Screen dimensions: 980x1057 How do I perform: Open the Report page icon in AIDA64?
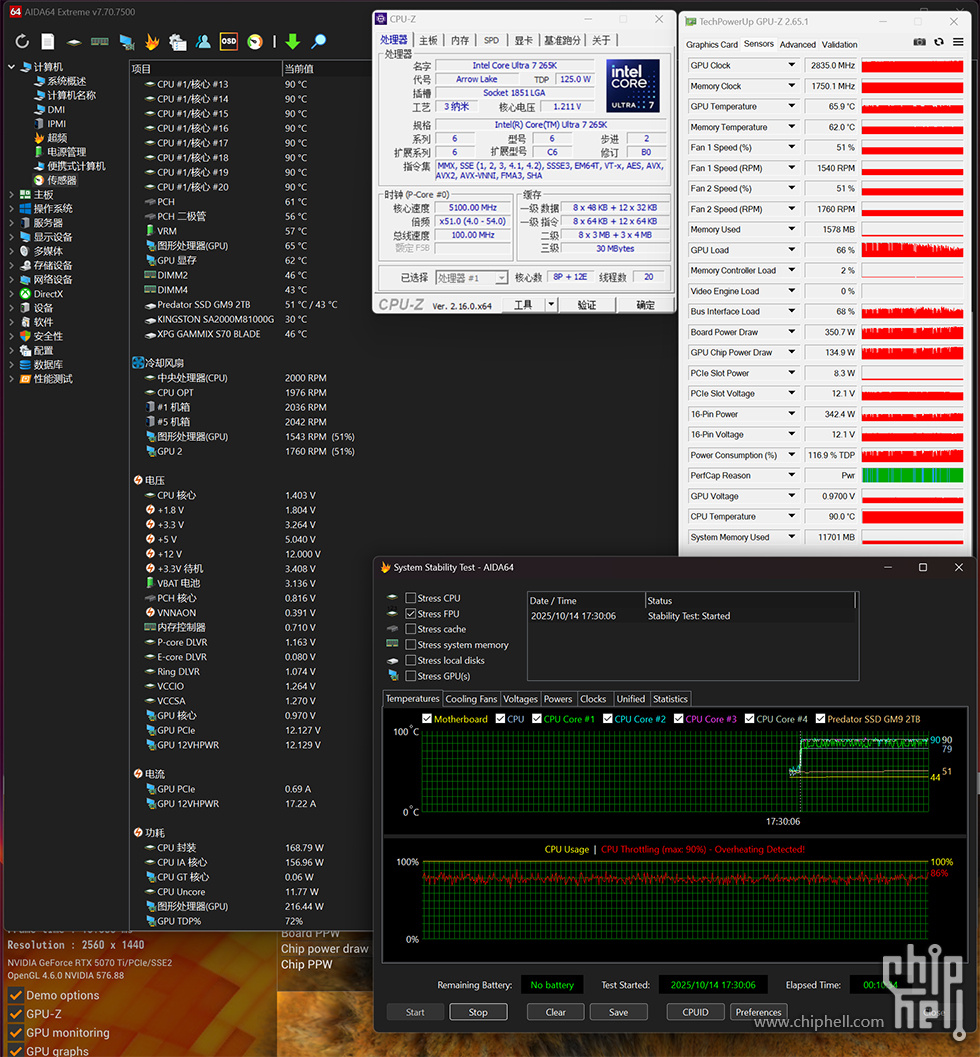coord(48,41)
